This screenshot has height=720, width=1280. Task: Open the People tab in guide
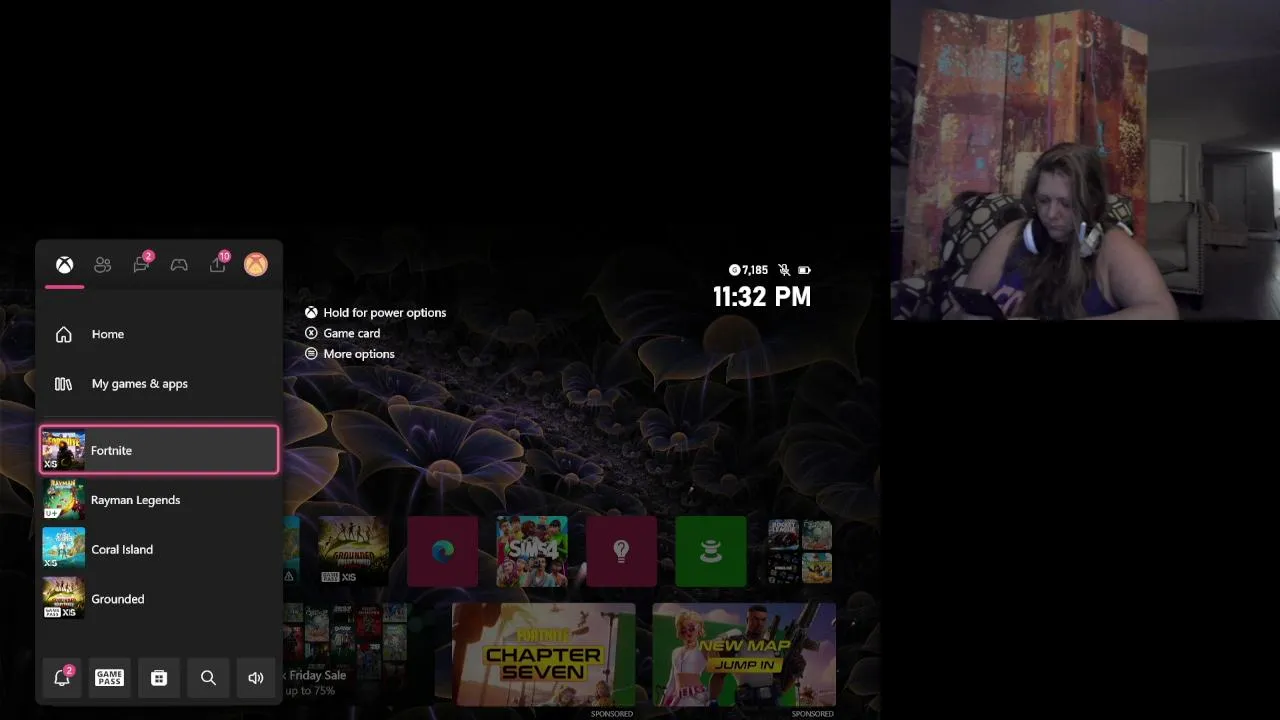[102, 265]
